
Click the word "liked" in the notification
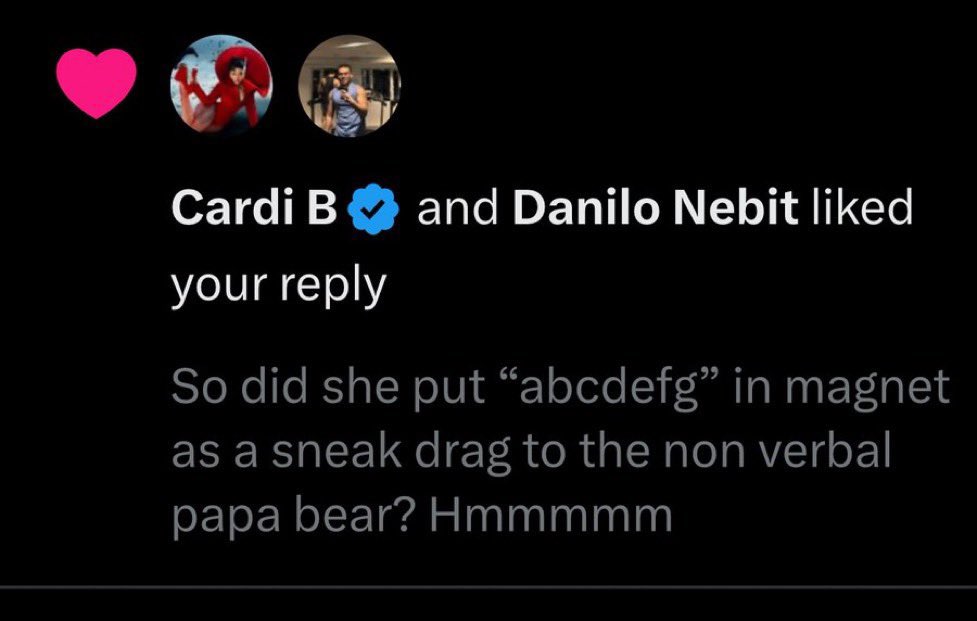(x=862, y=207)
